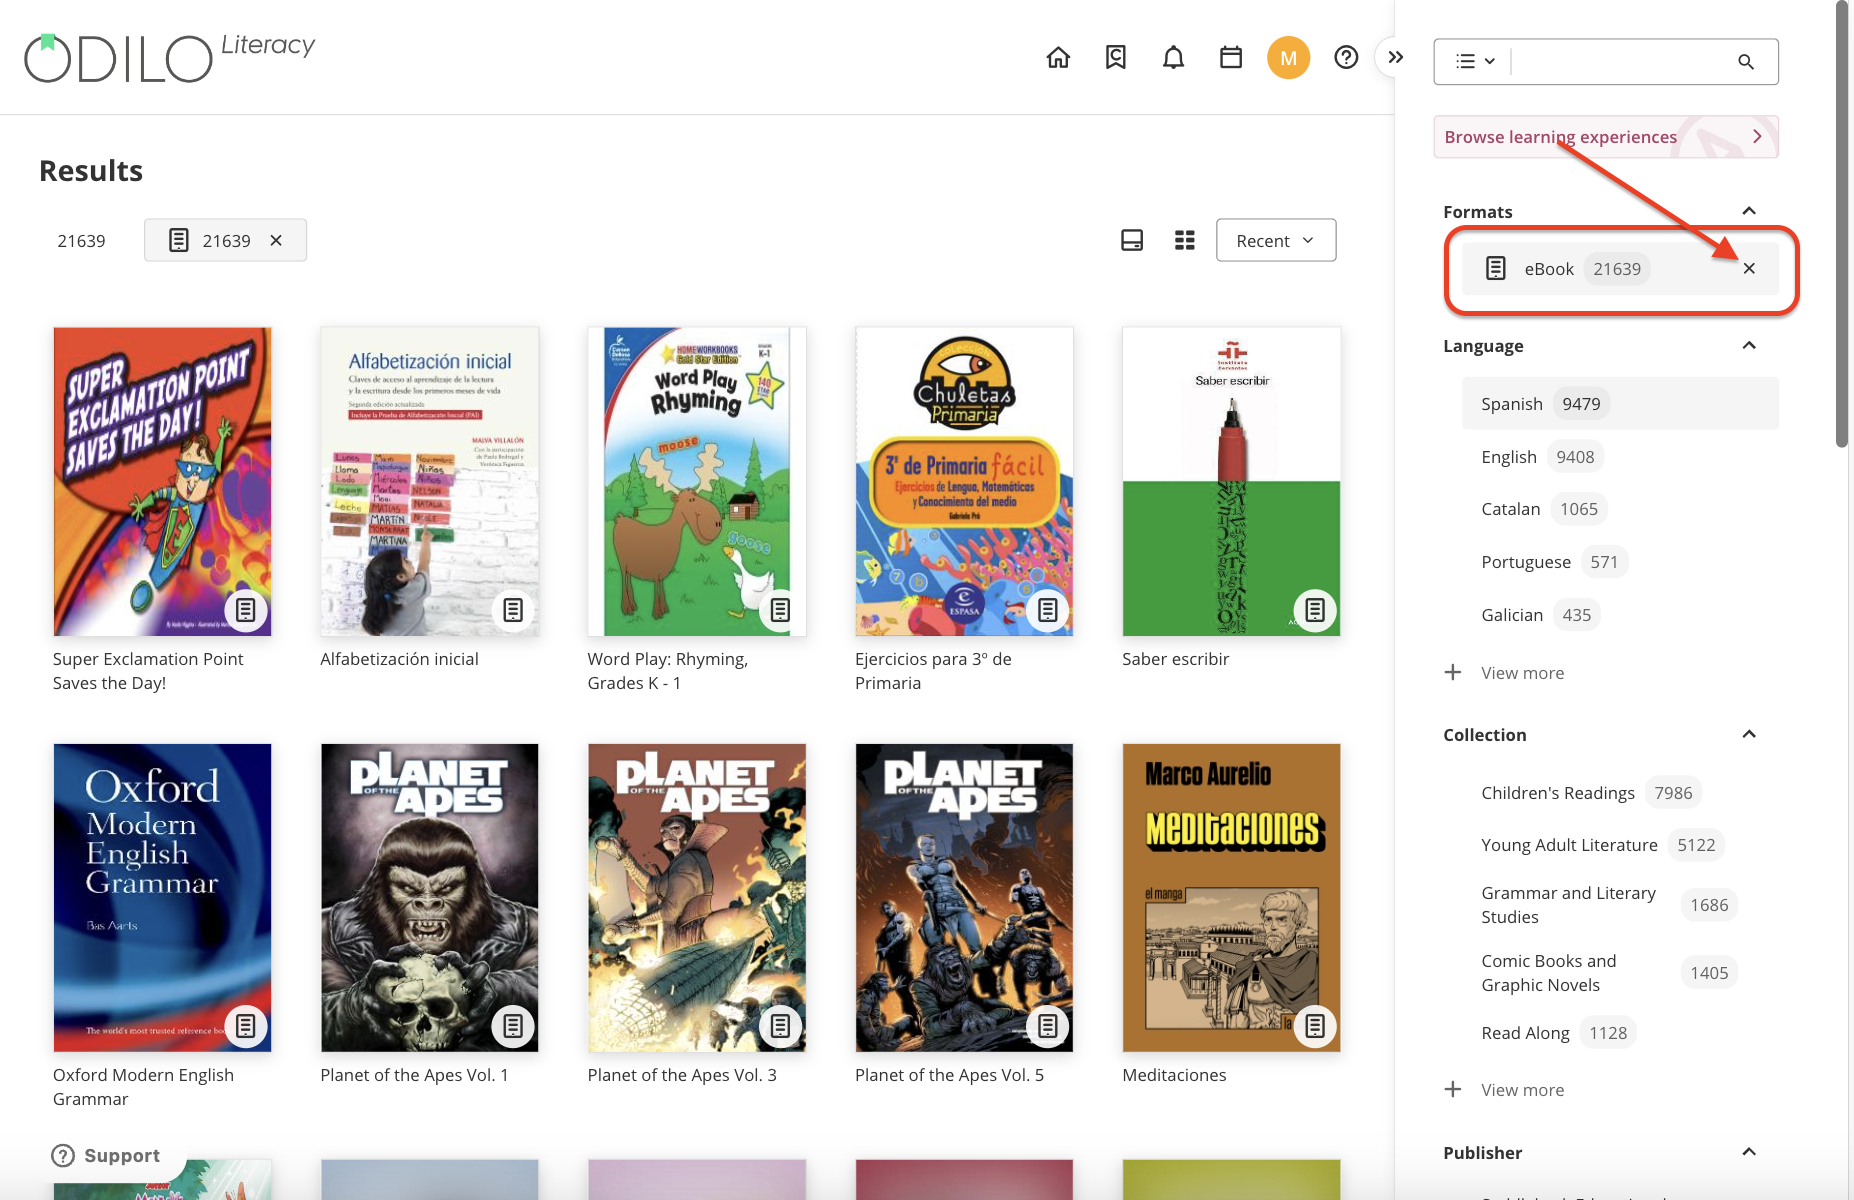Collapse the Formats section
Screen dimensions: 1854x1200
[x=1749, y=211]
